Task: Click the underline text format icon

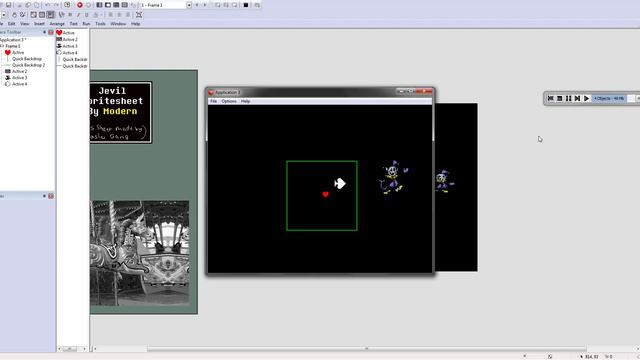Action: [x=87, y=15]
